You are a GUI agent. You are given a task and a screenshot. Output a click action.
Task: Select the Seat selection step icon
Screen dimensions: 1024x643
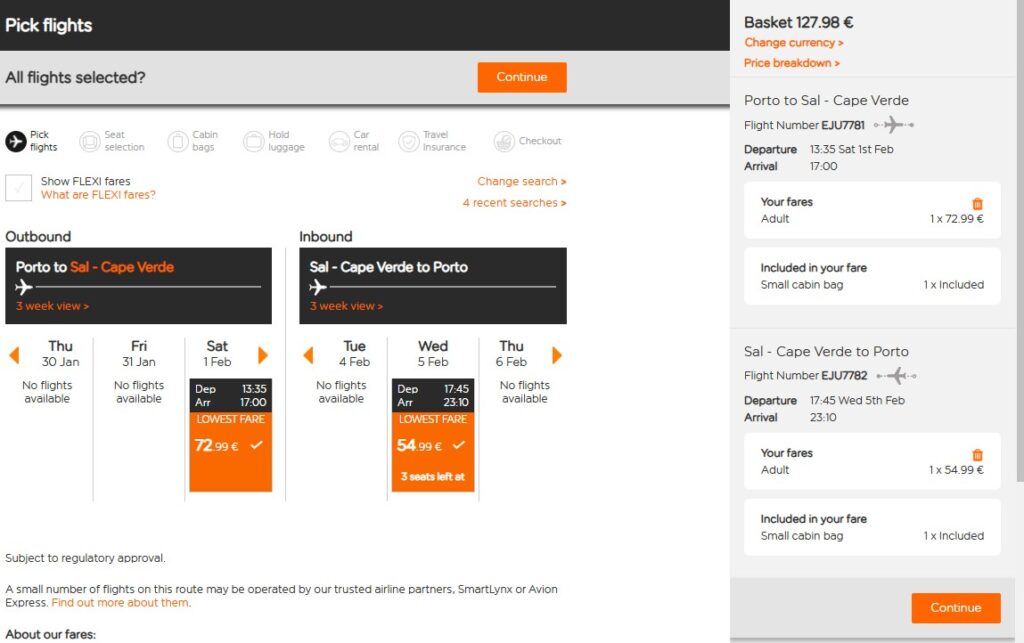(89, 141)
